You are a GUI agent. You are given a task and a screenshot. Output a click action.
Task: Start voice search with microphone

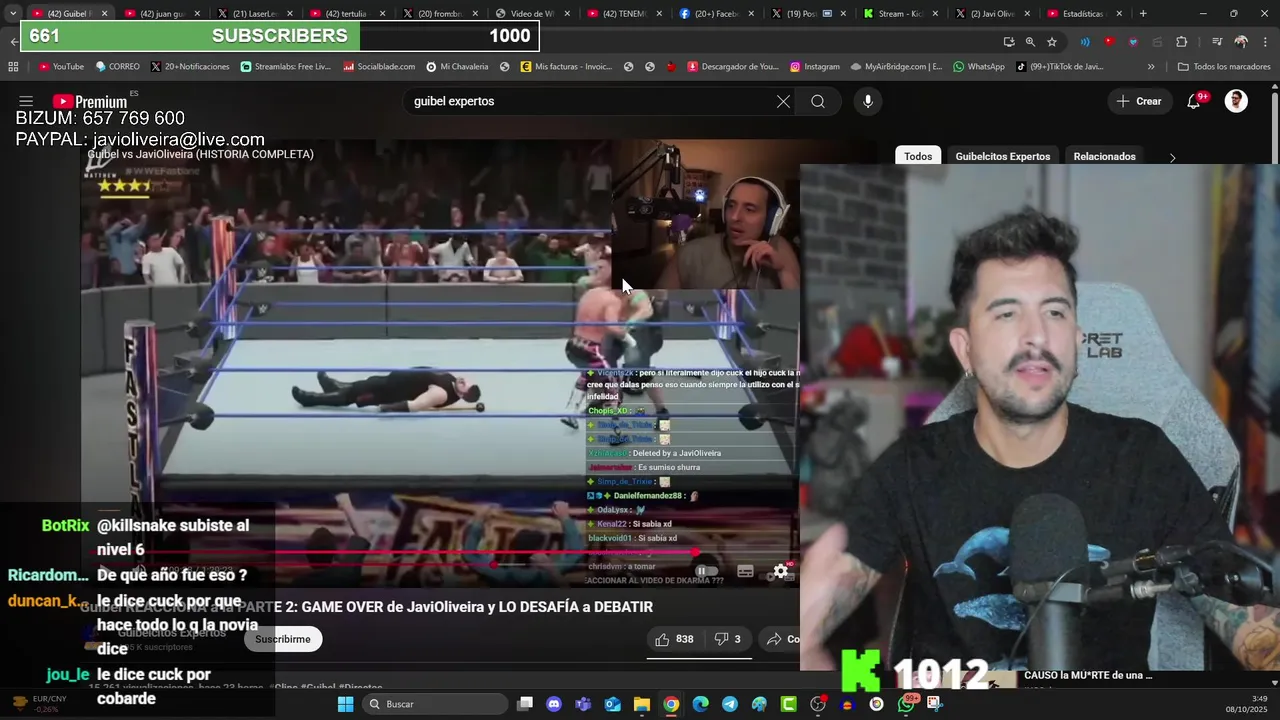tap(867, 101)
